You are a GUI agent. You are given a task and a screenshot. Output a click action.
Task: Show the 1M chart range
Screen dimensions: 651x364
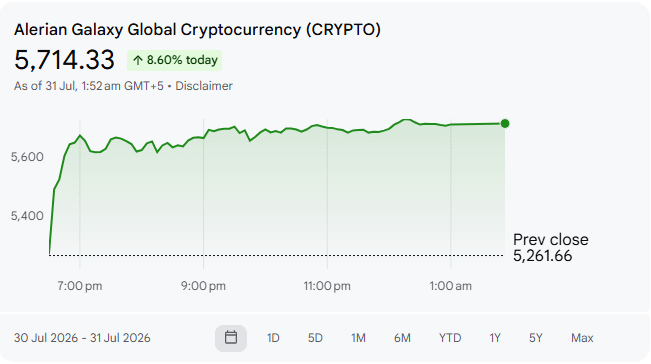click(x=358, y=338)
